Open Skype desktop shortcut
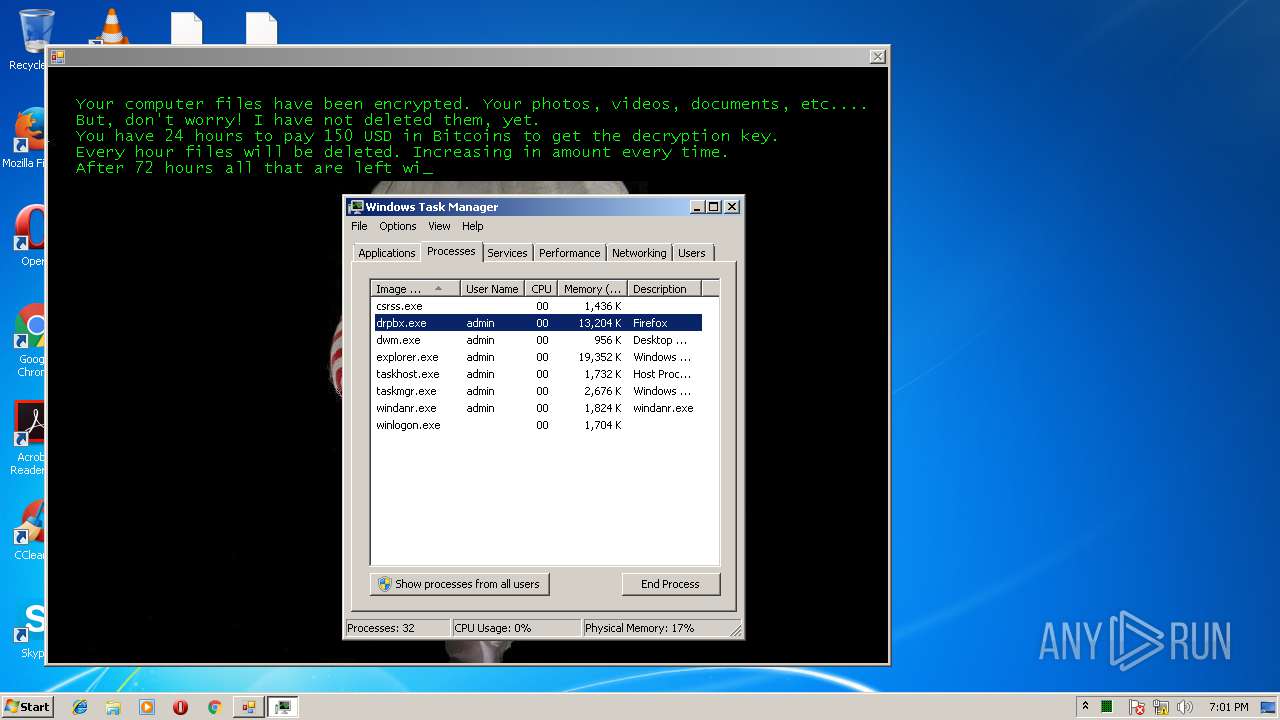 click(30, 630)
